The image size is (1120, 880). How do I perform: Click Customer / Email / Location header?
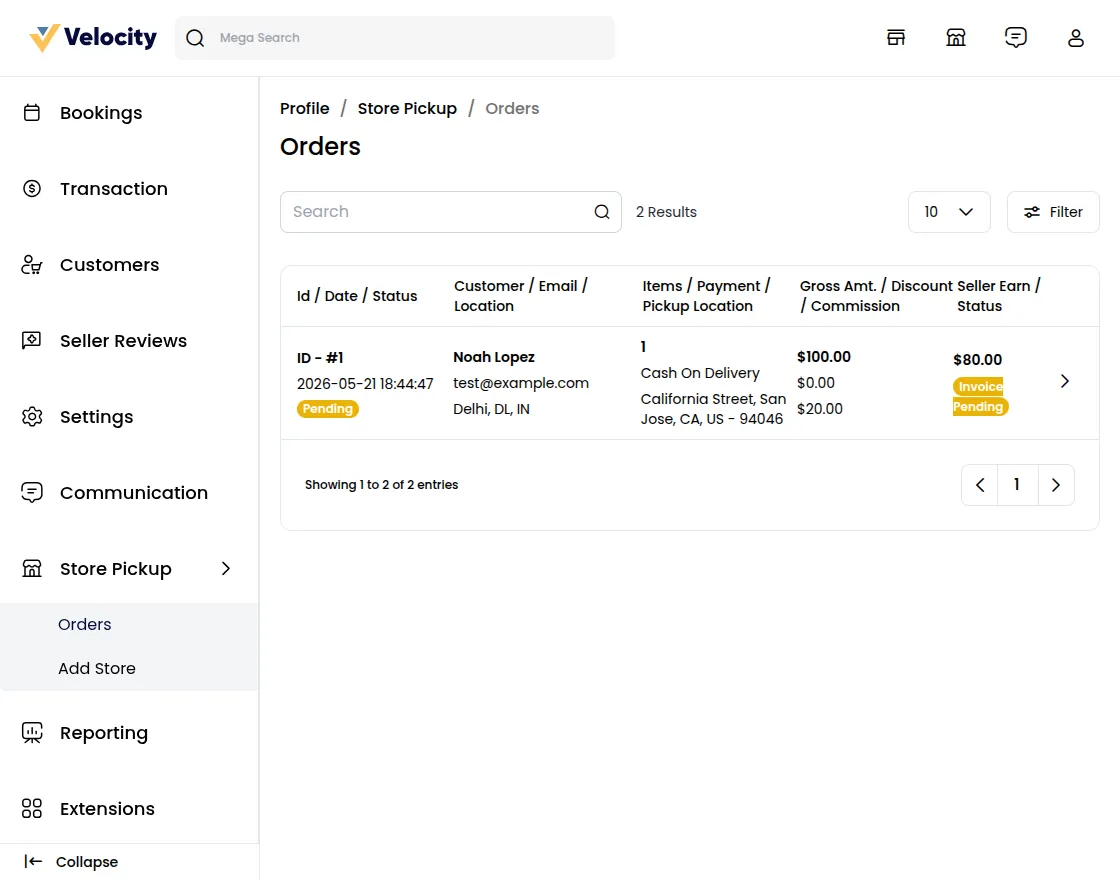[x=521, y=296]
